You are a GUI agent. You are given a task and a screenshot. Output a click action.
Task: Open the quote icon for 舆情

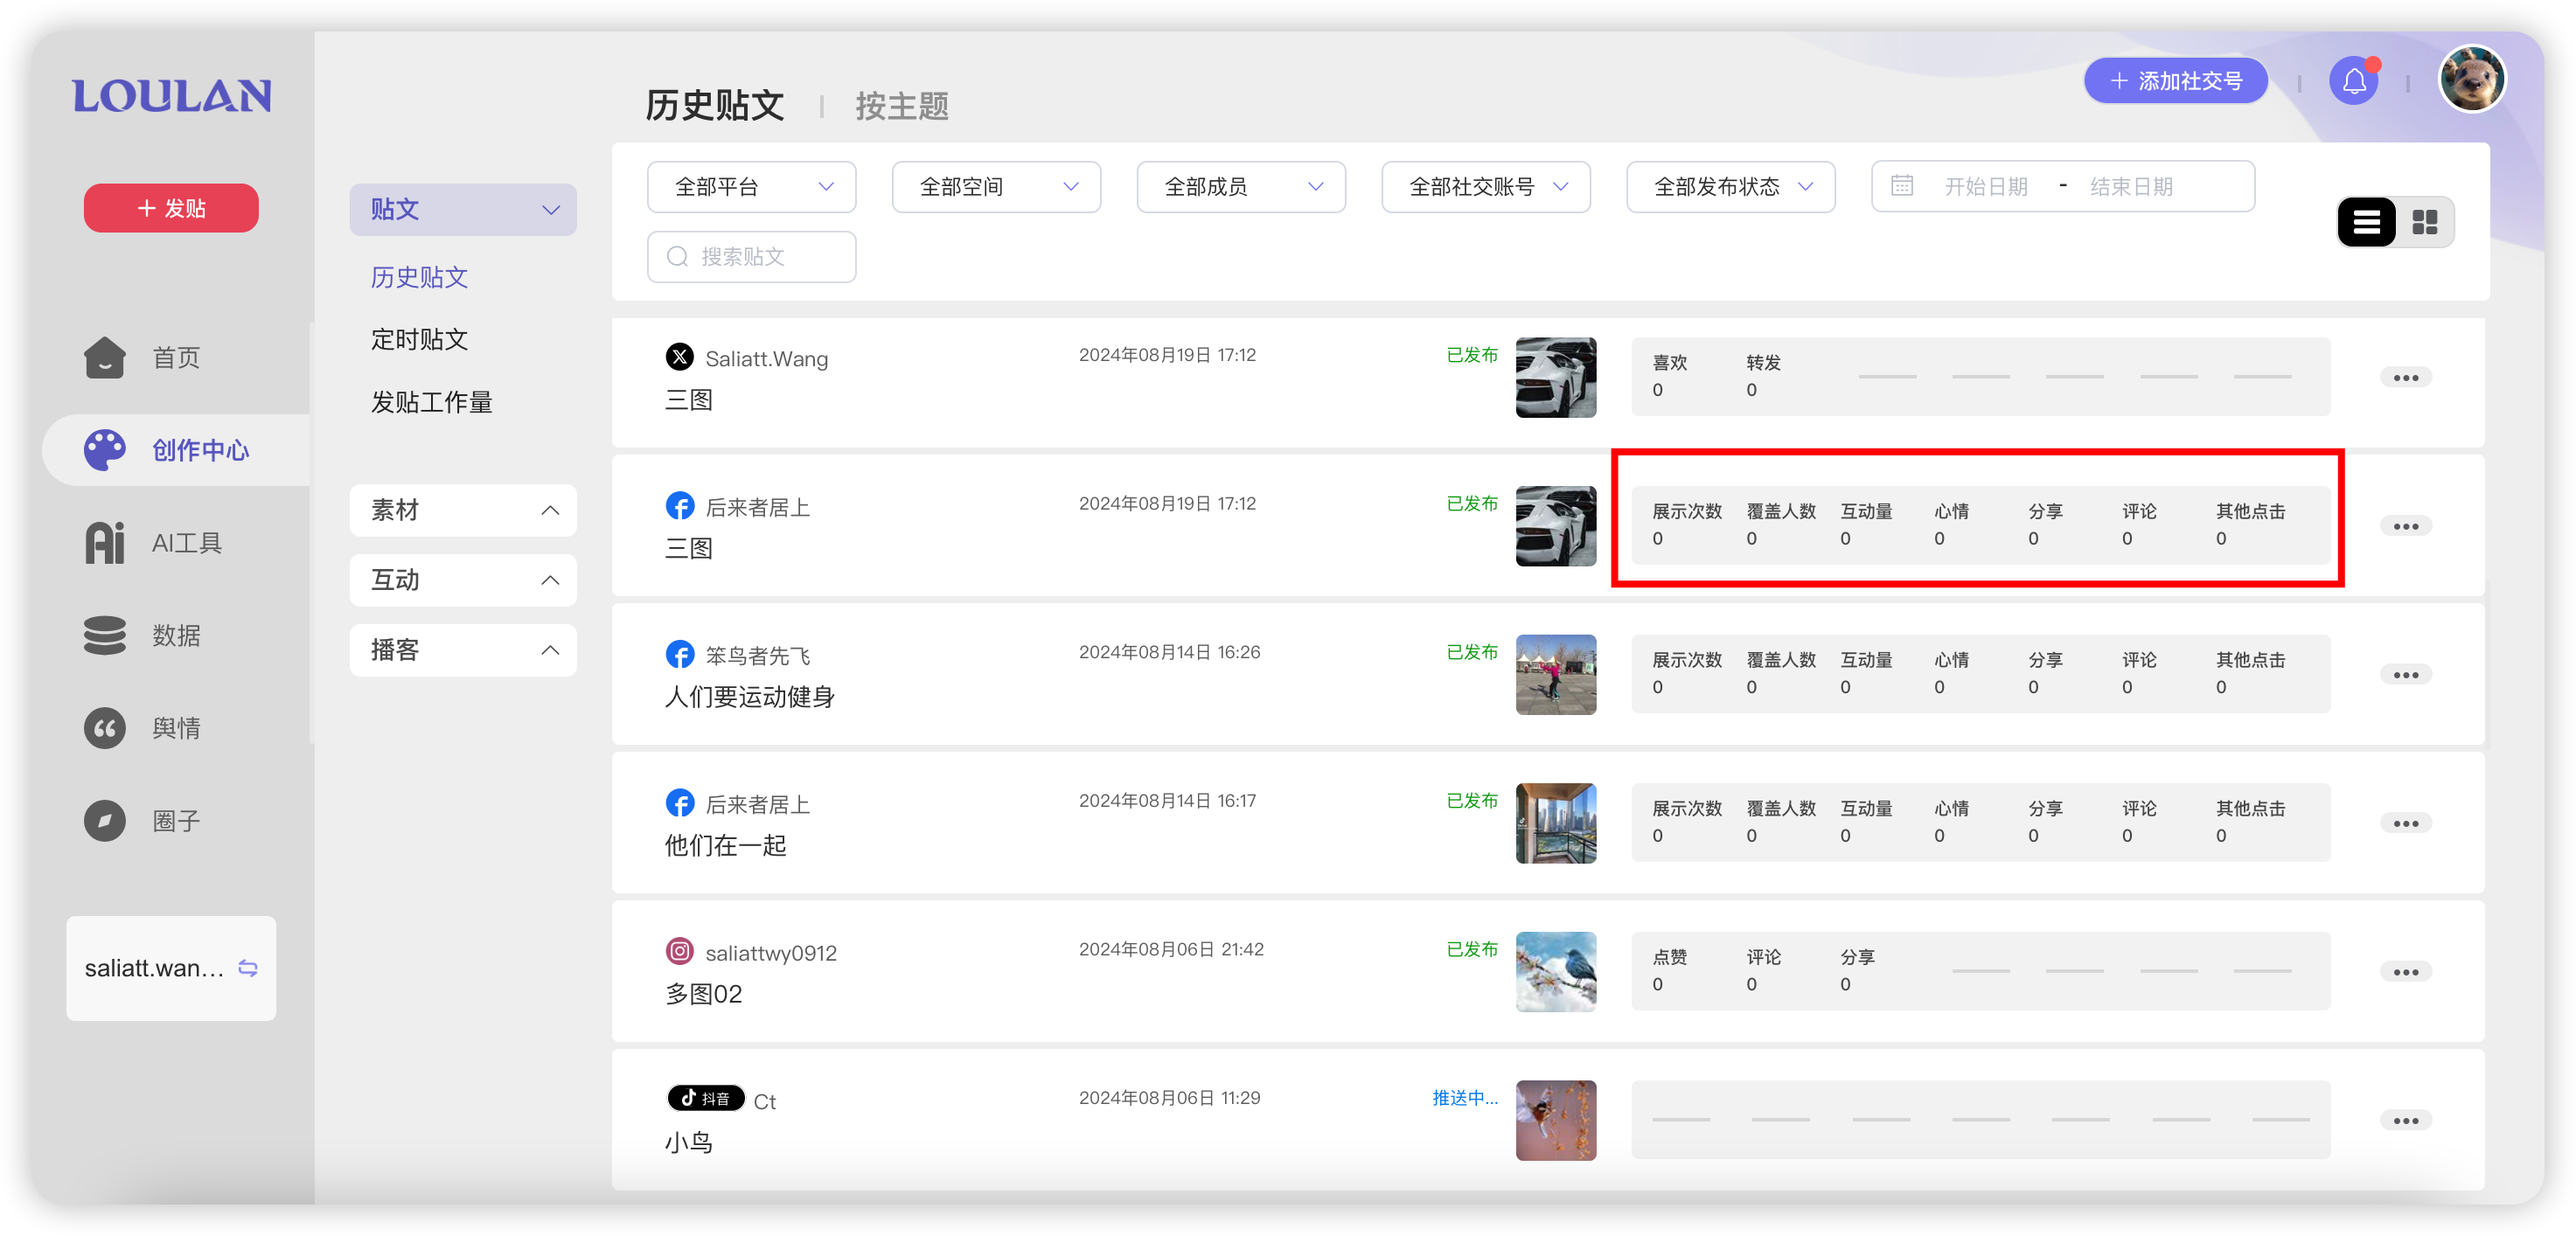pyautogui.click(x=104, y=728)
